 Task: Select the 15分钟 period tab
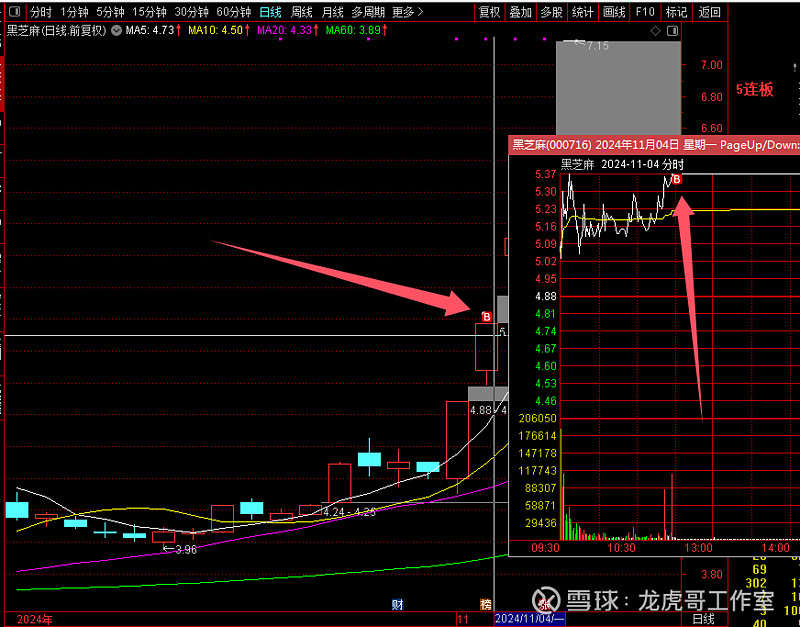149,12
